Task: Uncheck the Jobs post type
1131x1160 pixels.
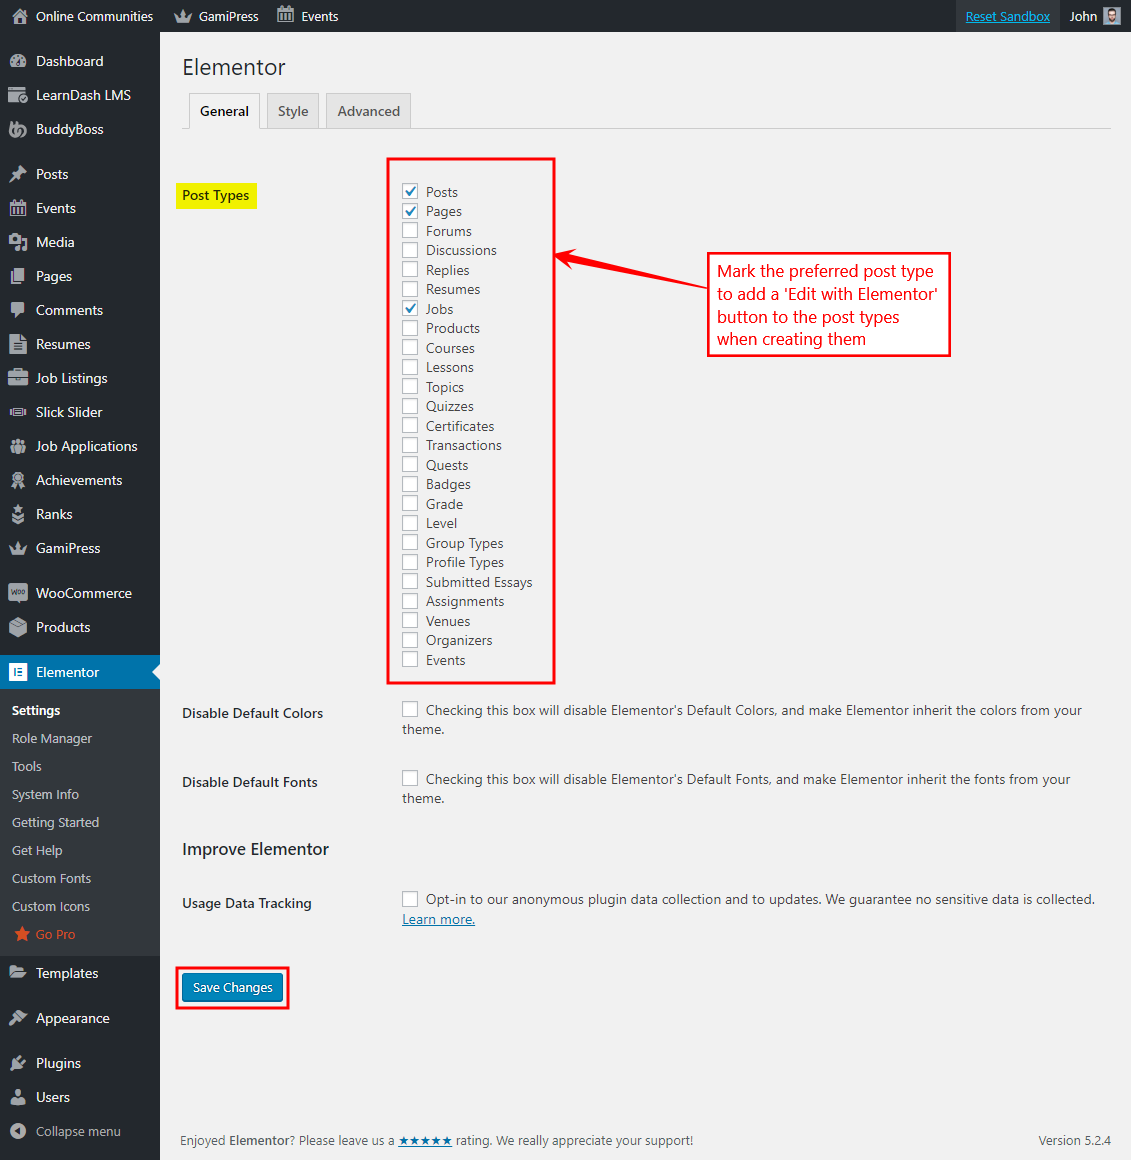Action: [410, 308]
